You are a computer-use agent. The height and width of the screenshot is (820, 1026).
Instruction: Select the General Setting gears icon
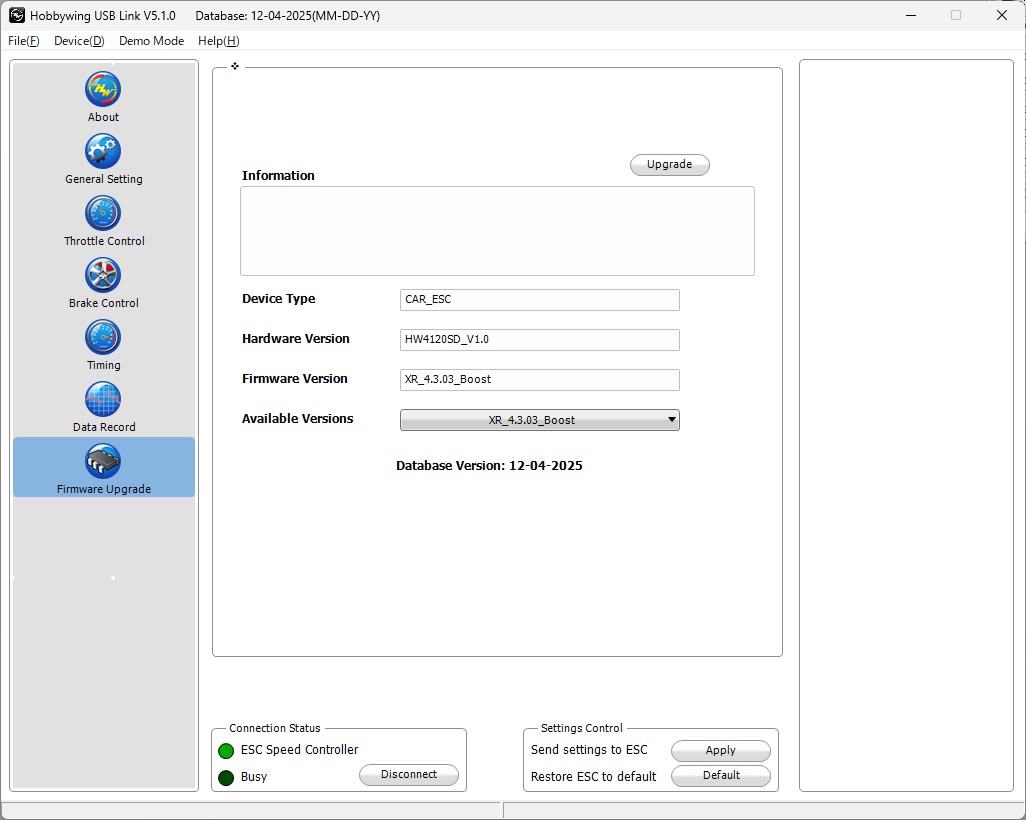pyautogui.click(x=103, y=151)
